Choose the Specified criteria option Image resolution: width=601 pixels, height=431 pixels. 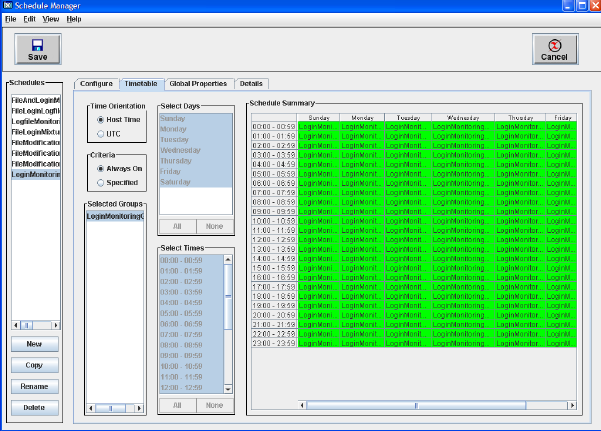[x=100, y=183]
